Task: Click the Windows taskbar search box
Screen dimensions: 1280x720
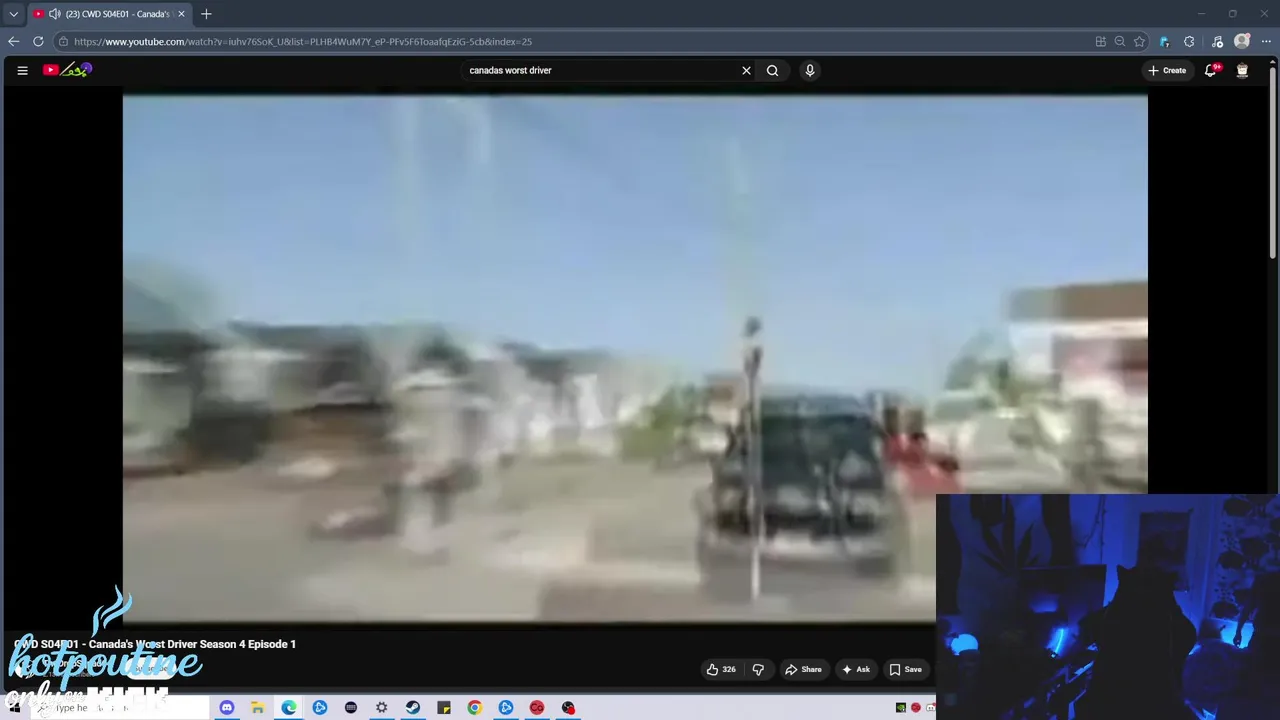Action: (120, 708)
